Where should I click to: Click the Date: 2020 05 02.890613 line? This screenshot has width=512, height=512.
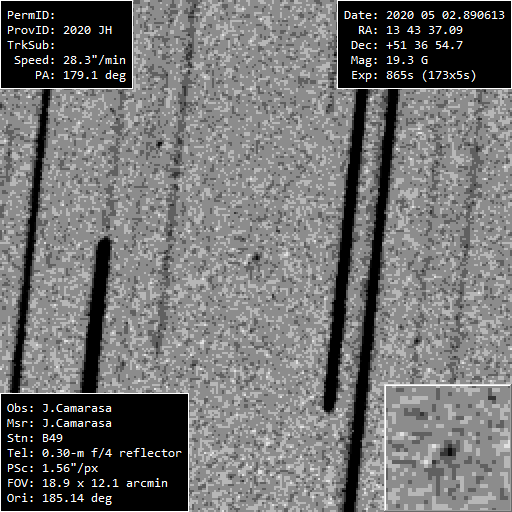424,15
